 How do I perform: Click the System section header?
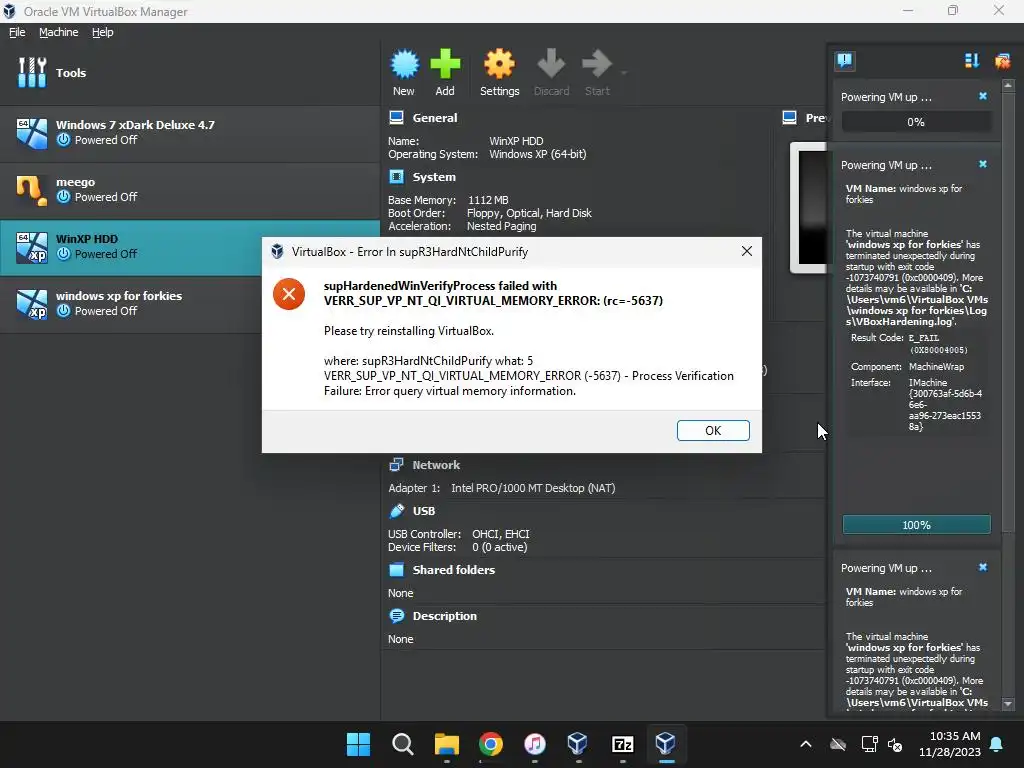coord(434,177)
